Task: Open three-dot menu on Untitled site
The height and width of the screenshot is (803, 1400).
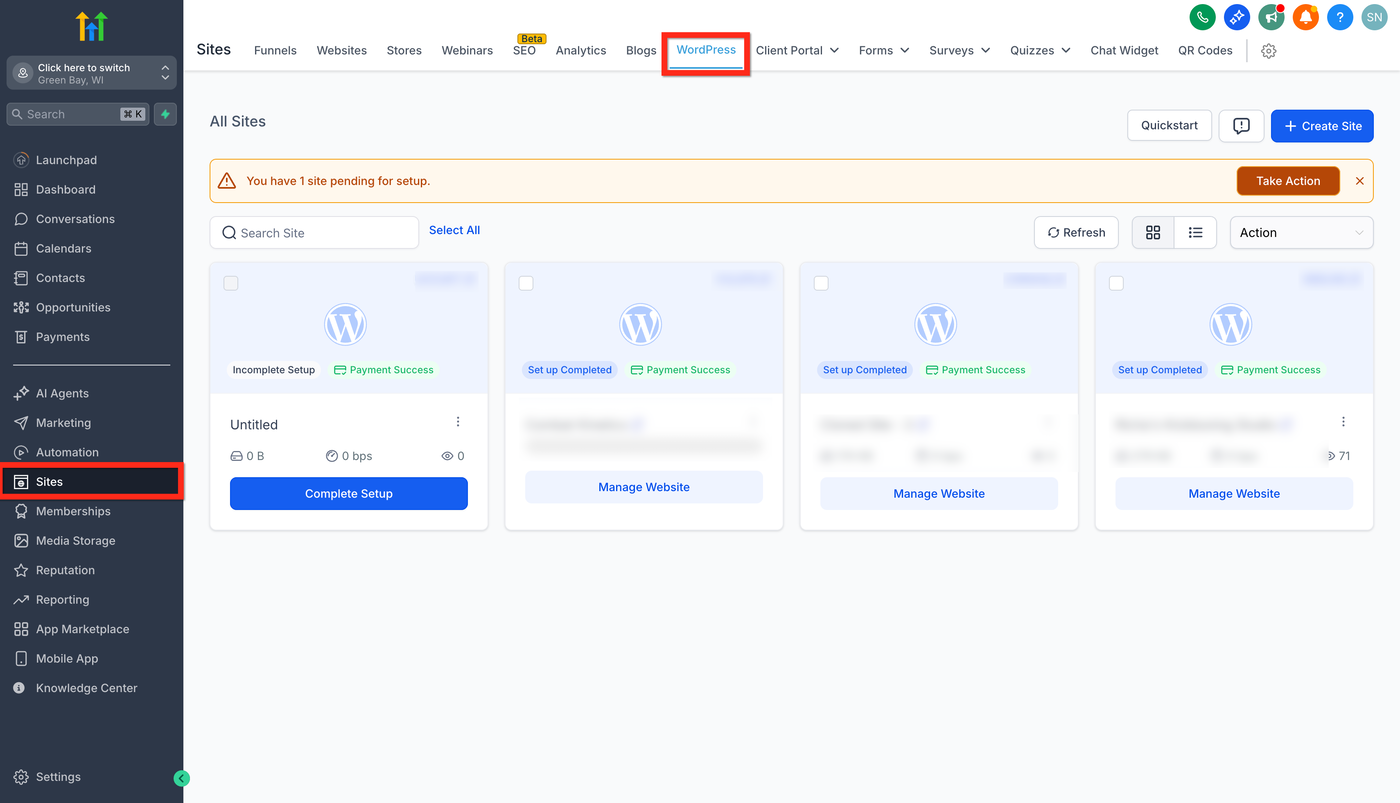Action: click(458, 422)
